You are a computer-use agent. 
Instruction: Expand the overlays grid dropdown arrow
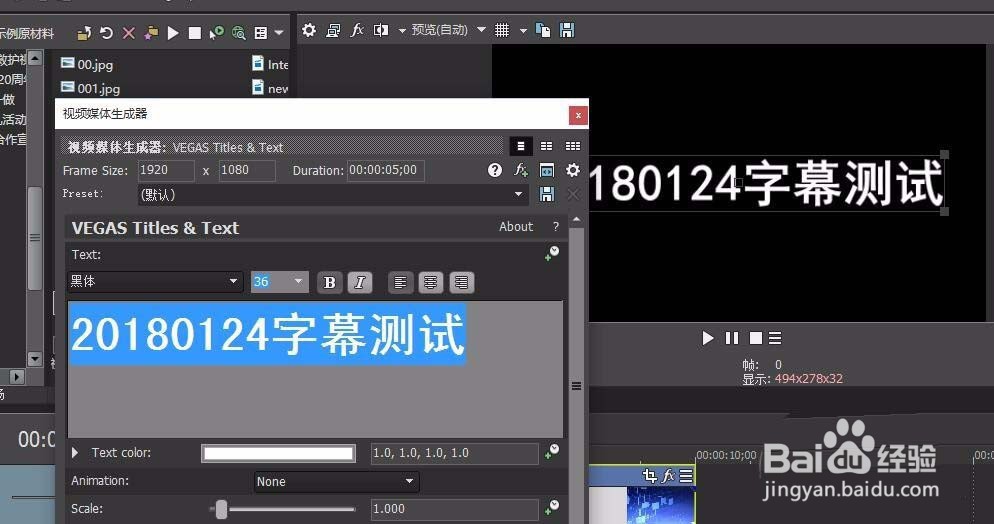click(524, 30)
